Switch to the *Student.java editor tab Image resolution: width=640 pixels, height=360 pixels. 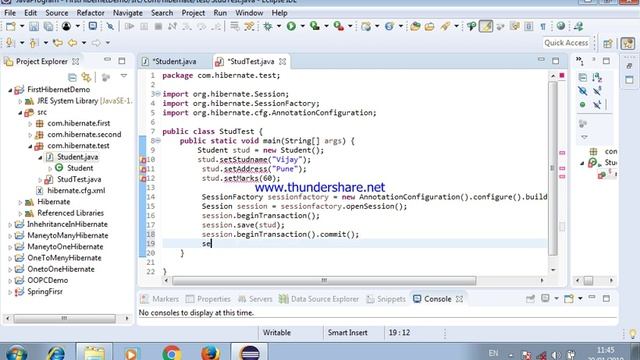[x=174, y=62]
